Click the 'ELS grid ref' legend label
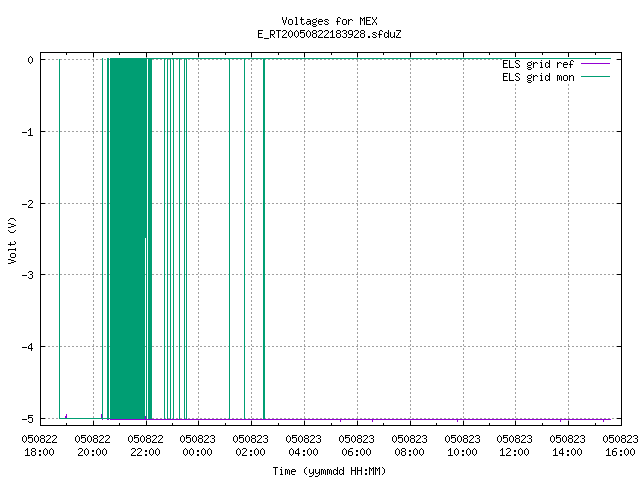Viewport: 640px width, 480px height. point(538,64)
